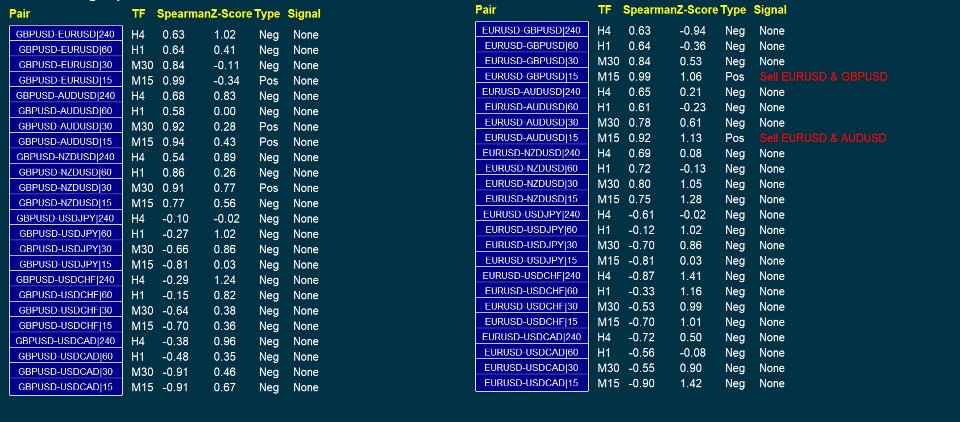This screenshot has height=422, width=960.
Task: Open the EURUSD-GBPUSD|240 pair button
Action: click(x=531, y=31)
